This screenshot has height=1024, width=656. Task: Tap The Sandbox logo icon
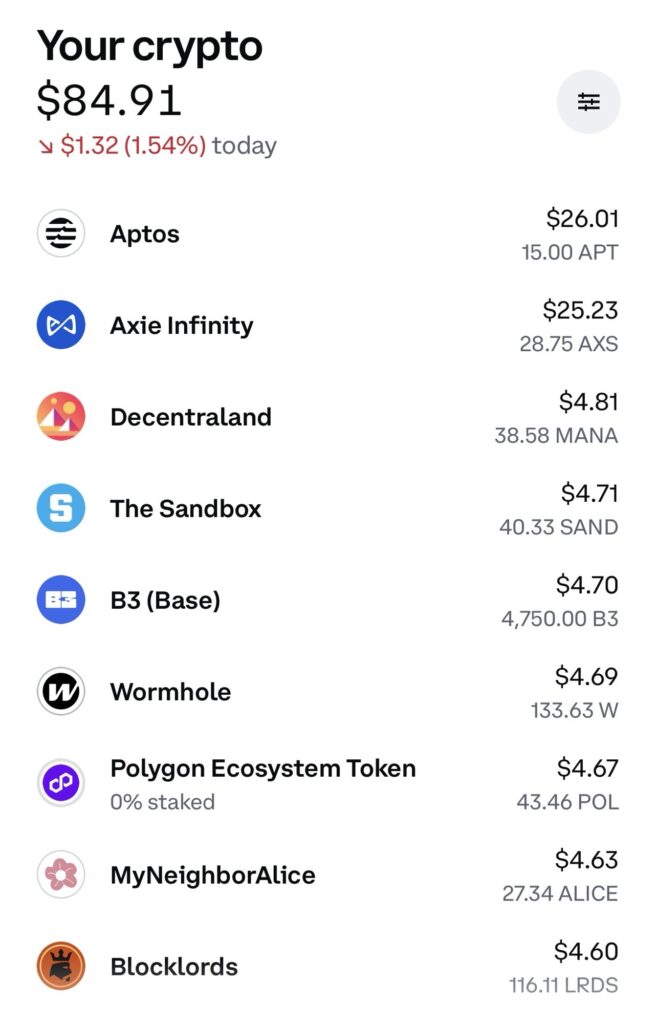(x=61, y=508)
